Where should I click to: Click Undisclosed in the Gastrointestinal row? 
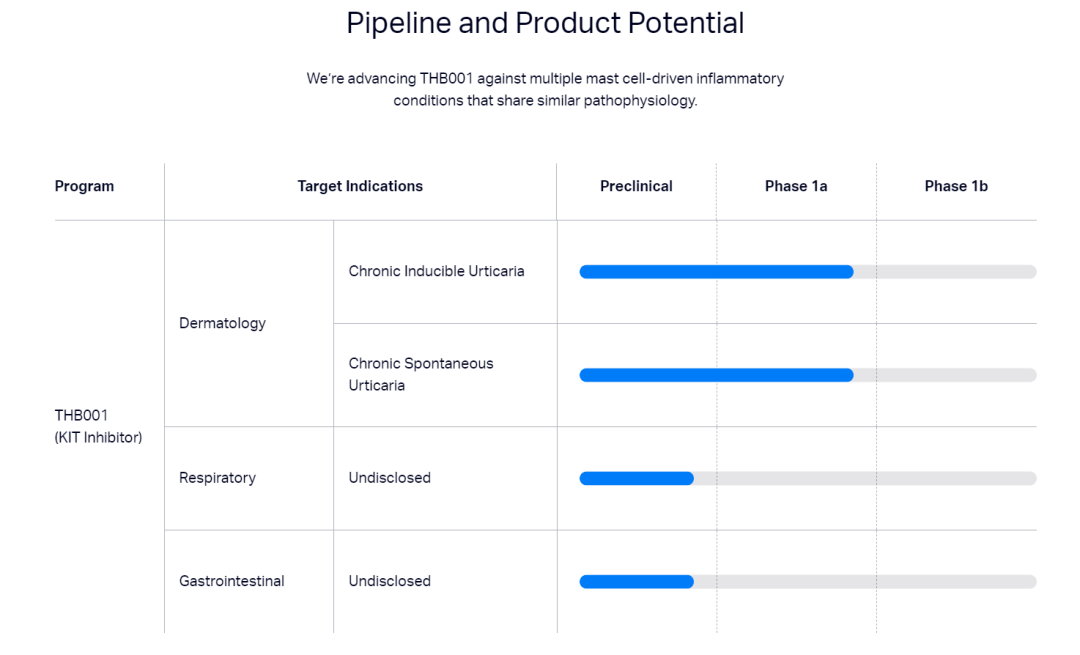[389, 581]
